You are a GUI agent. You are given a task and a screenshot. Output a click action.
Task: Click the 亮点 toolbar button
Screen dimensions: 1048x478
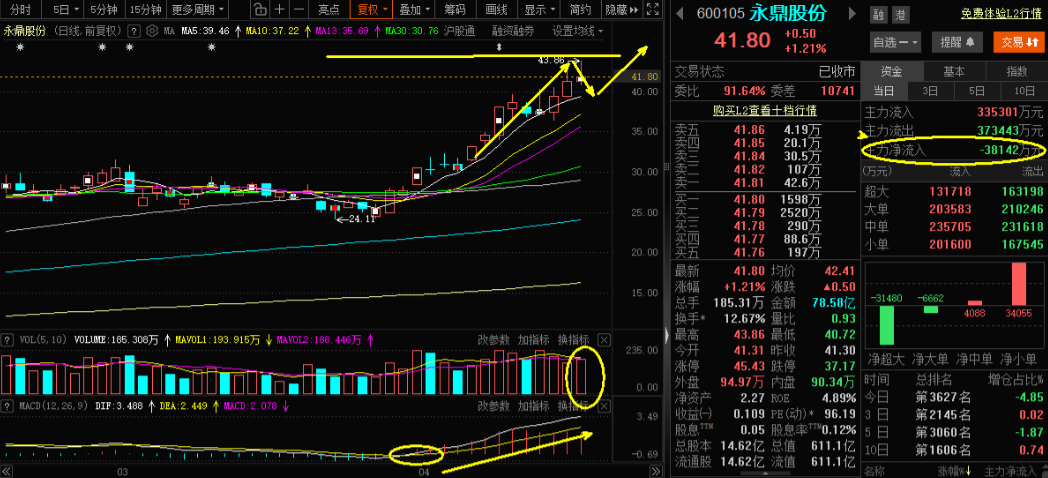tap(328, 9)
